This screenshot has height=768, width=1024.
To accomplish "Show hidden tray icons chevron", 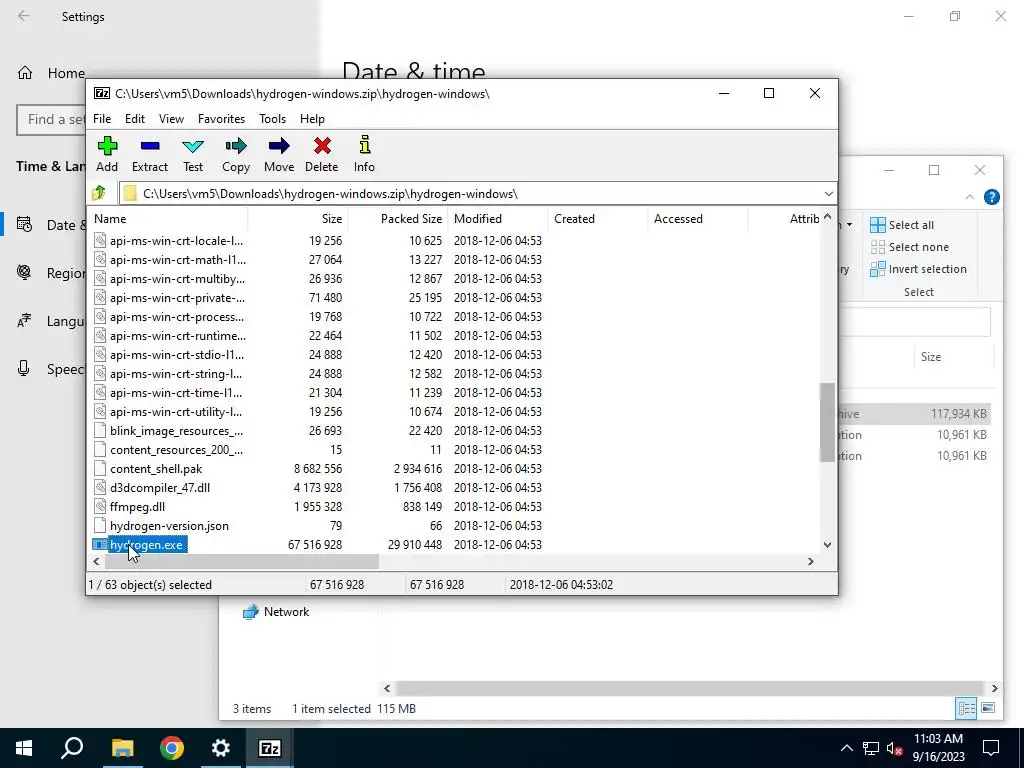I will pos(846,748).
